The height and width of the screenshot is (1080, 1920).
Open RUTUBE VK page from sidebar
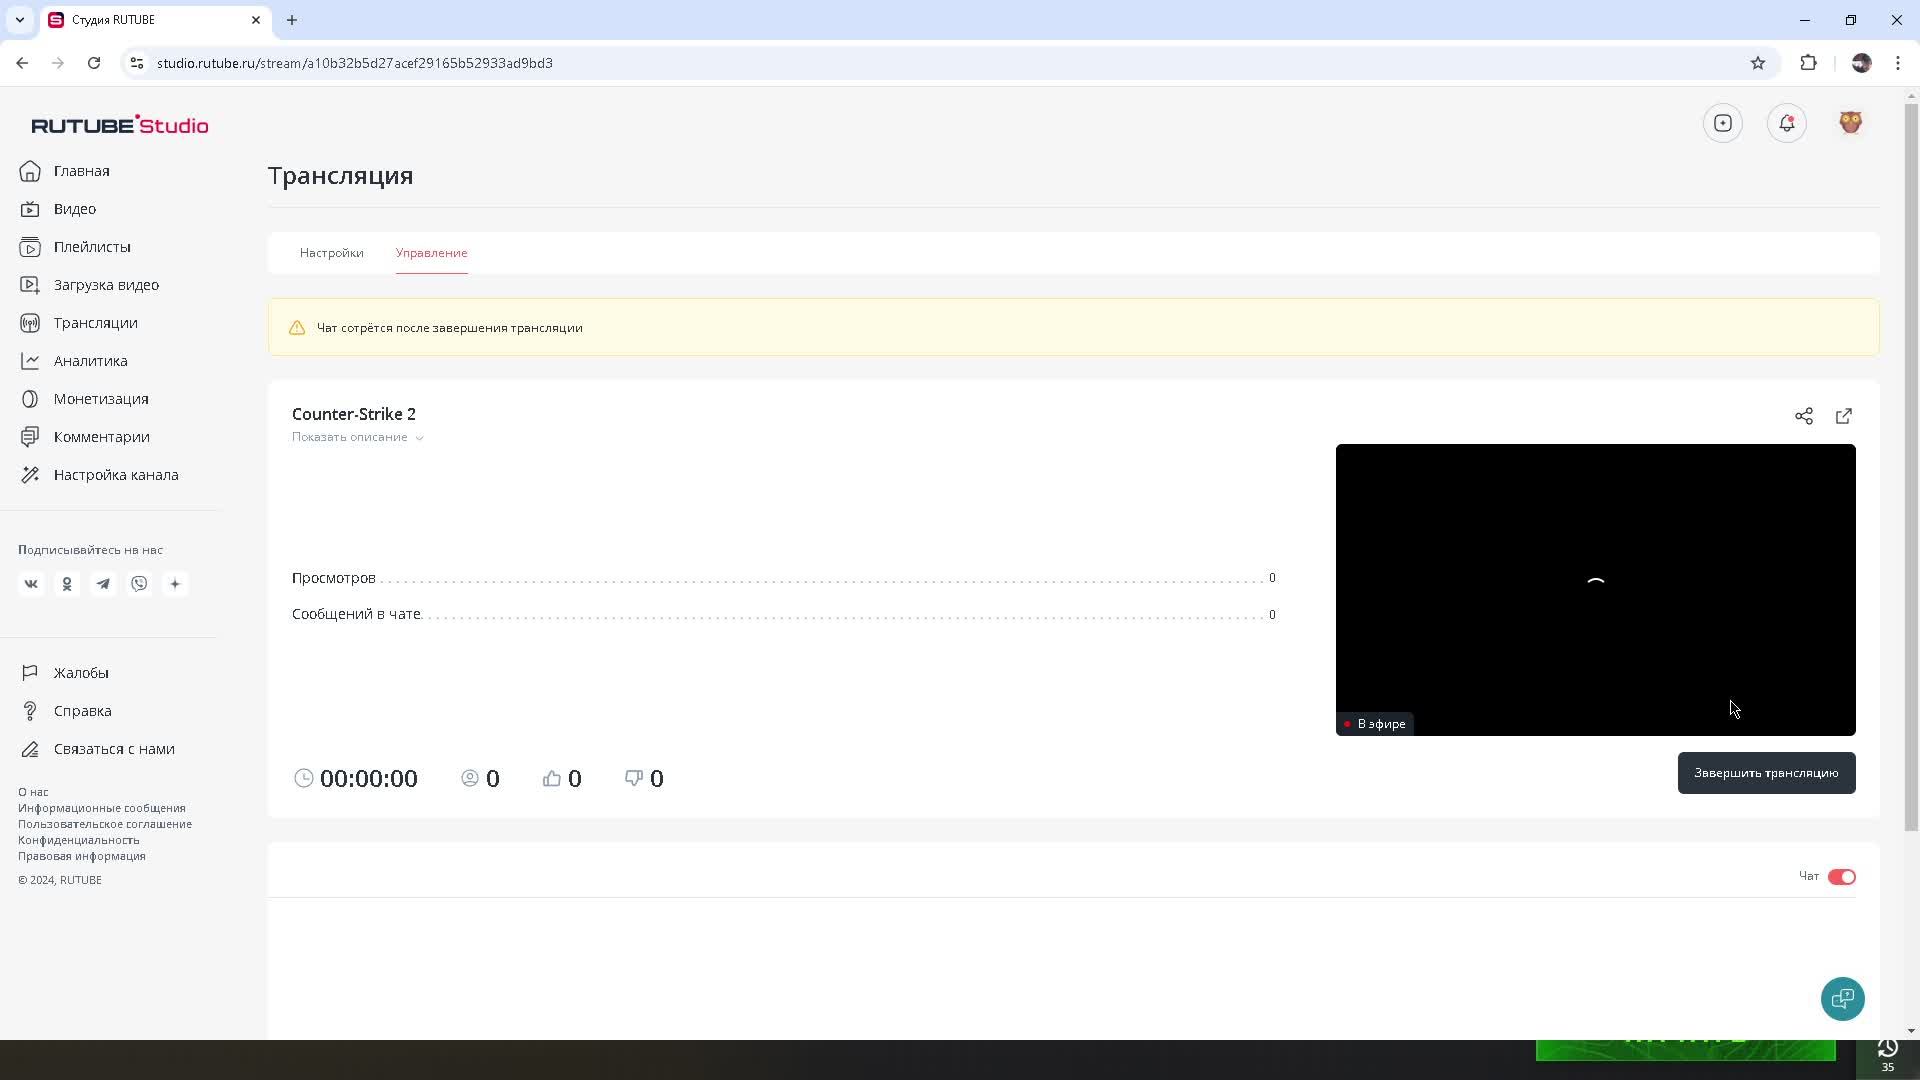click(x=31, y=583)
